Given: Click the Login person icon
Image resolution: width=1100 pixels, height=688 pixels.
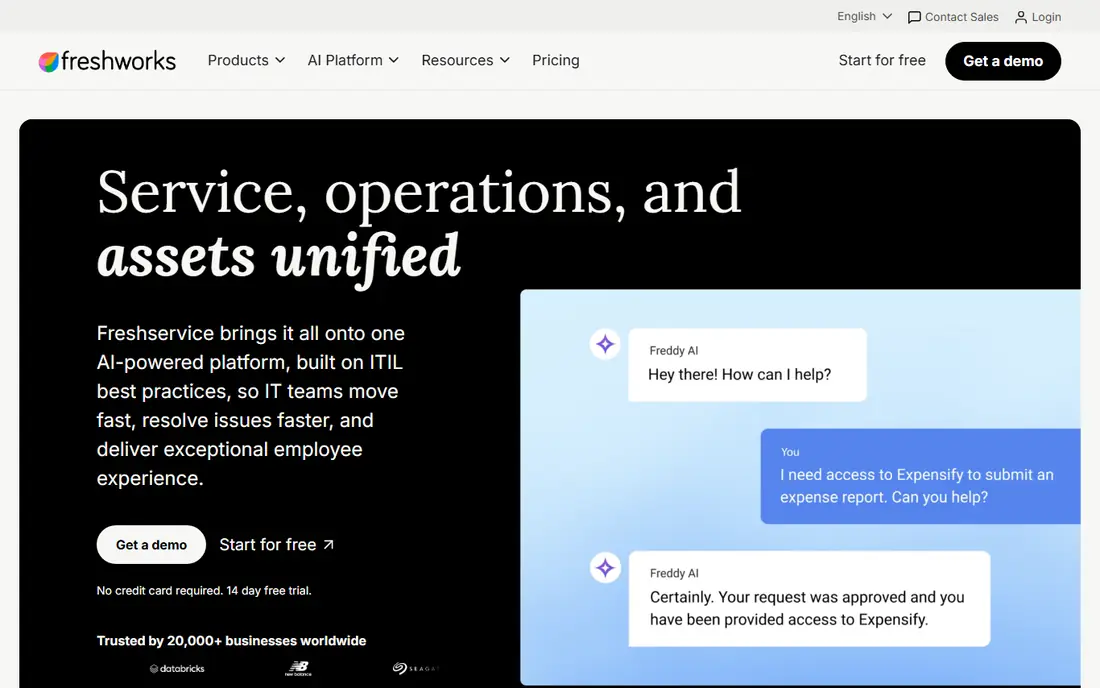Looking at the screenshot, I should pos(1021,18).
